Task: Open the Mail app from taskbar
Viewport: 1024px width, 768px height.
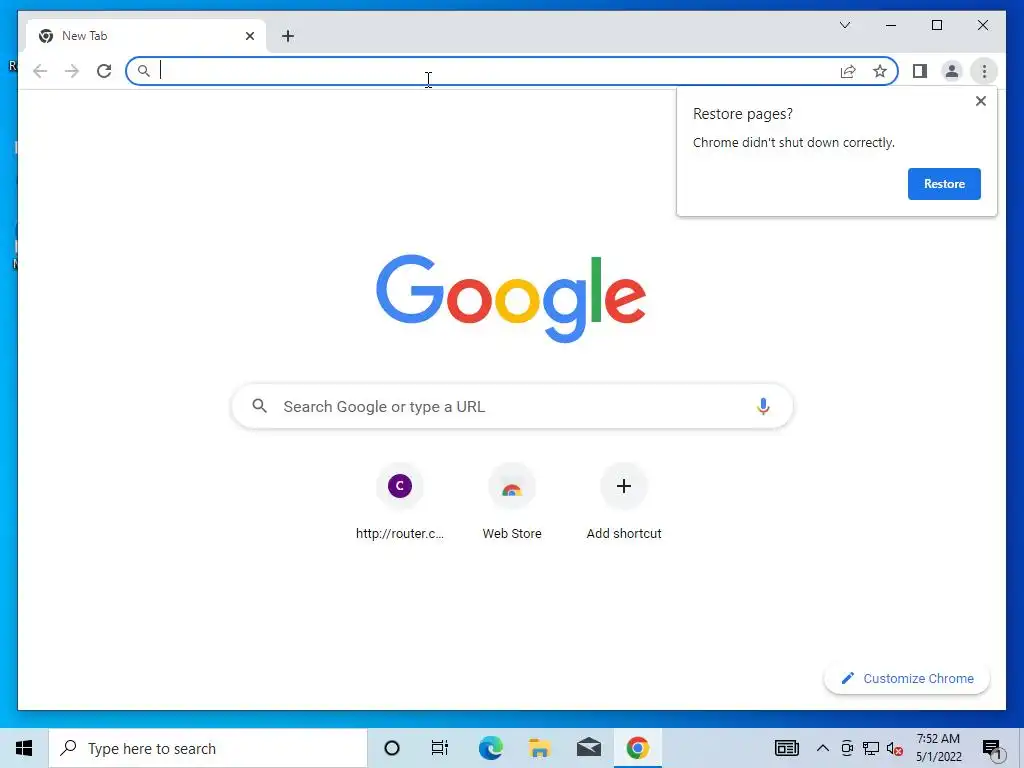Action: pyautogui.click(x=588, y=748)
